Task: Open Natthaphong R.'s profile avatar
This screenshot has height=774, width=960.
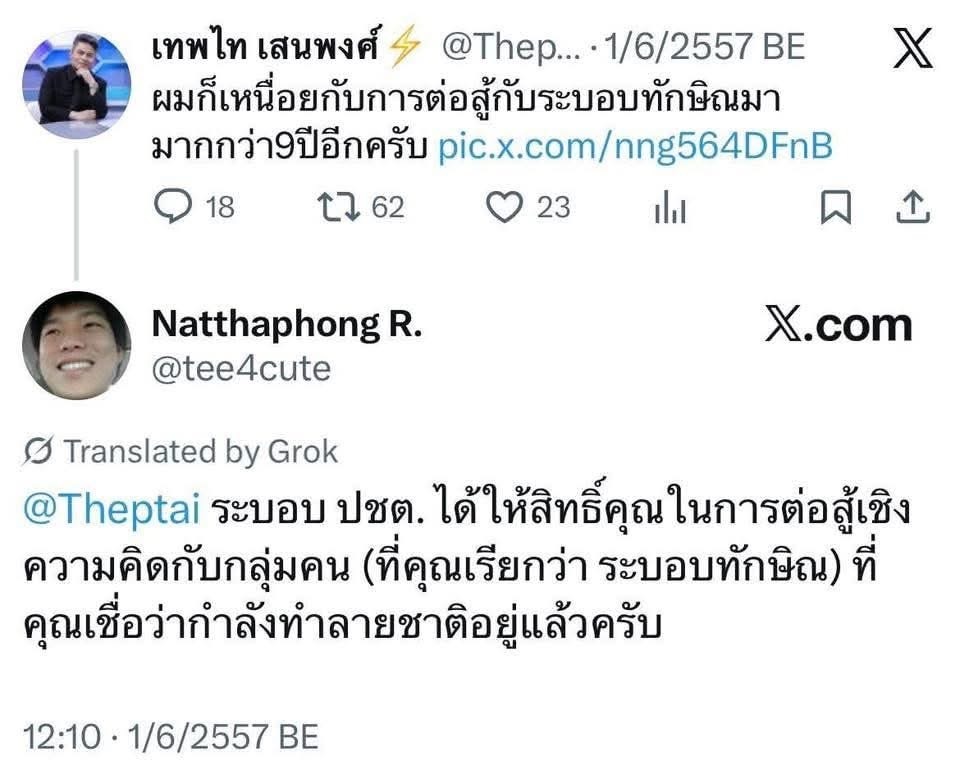Action: pos(76,345)
